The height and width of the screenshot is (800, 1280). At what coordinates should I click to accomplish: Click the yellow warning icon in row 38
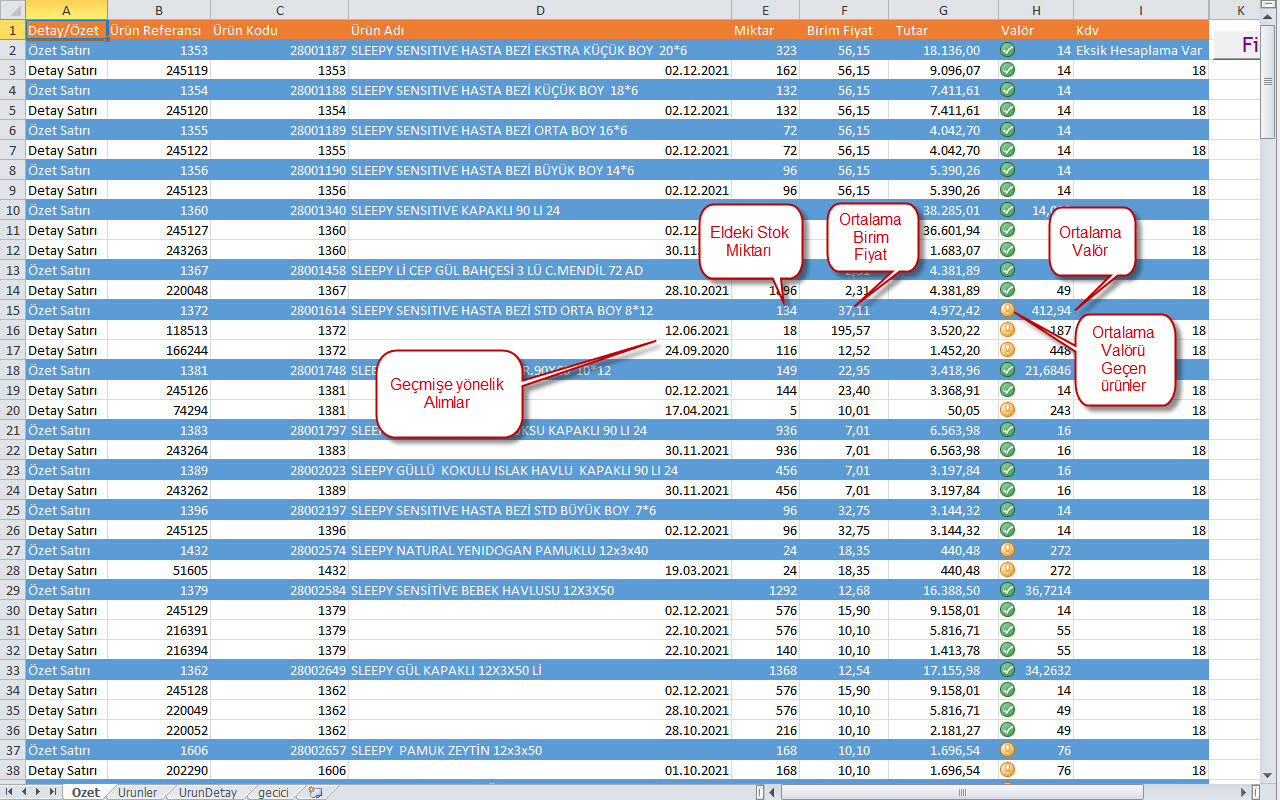(x=1007, y=770)
